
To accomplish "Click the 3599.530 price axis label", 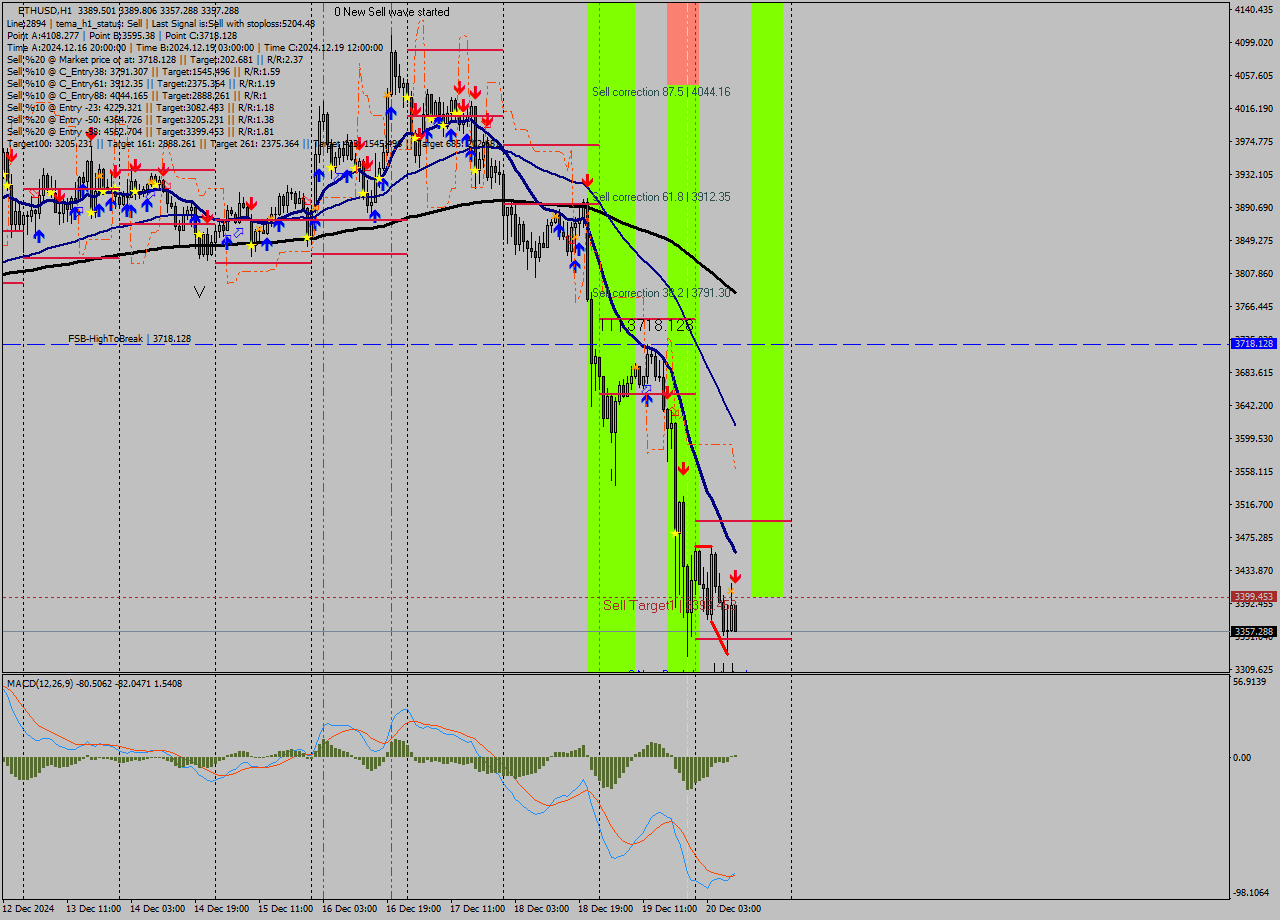I will point(1254,438).
